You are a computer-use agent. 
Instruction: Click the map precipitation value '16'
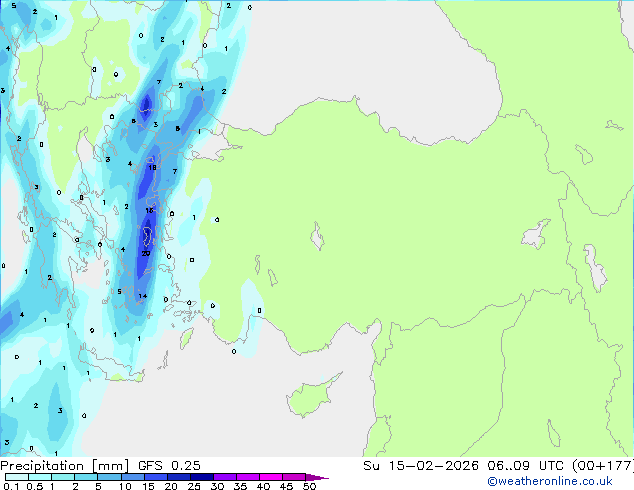pos(149,210)
